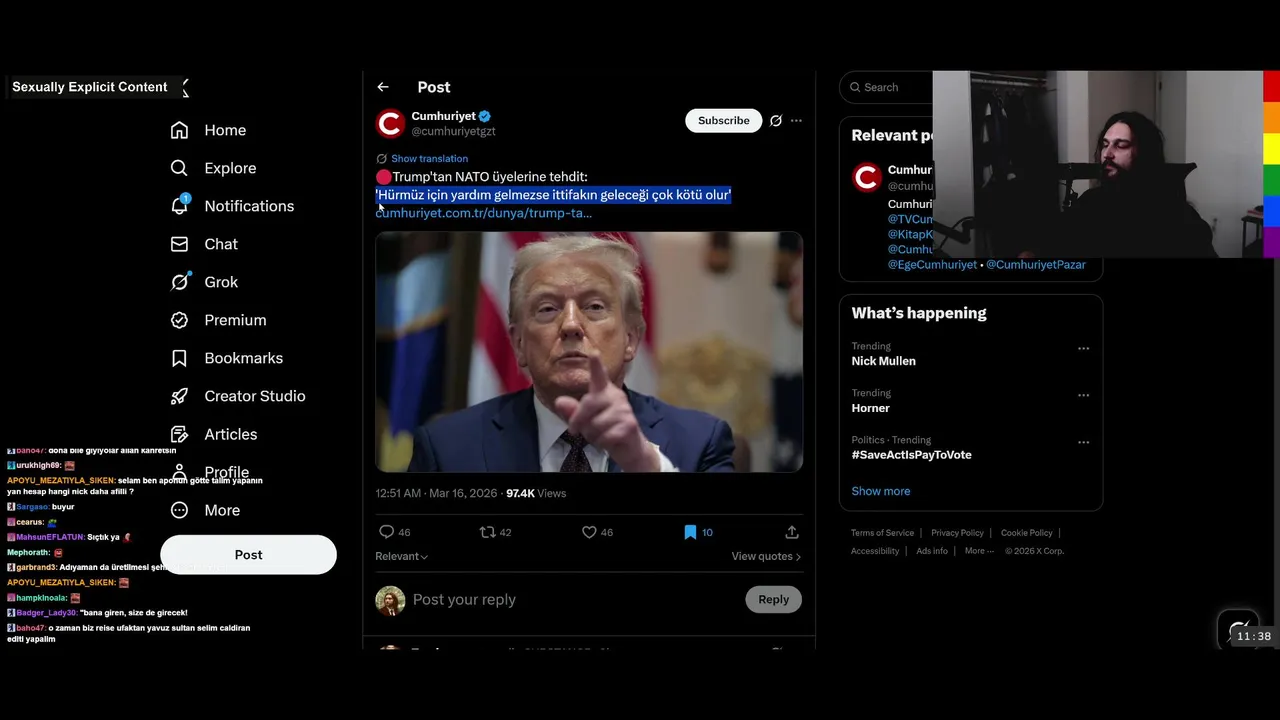Click the Post your reply field
The image size is (1280, 720).
click(575, 599)
